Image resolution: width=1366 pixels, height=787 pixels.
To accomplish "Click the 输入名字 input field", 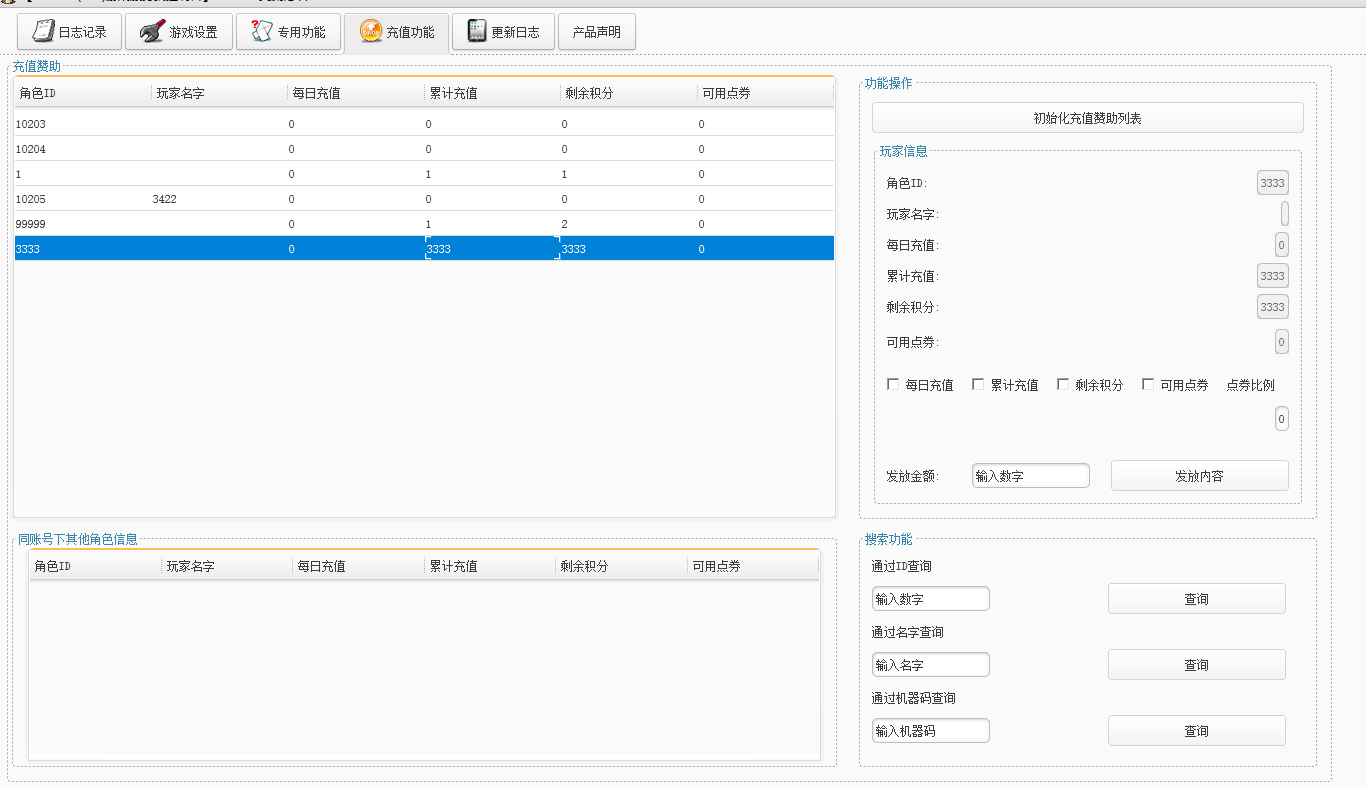I will coord(931,665).
